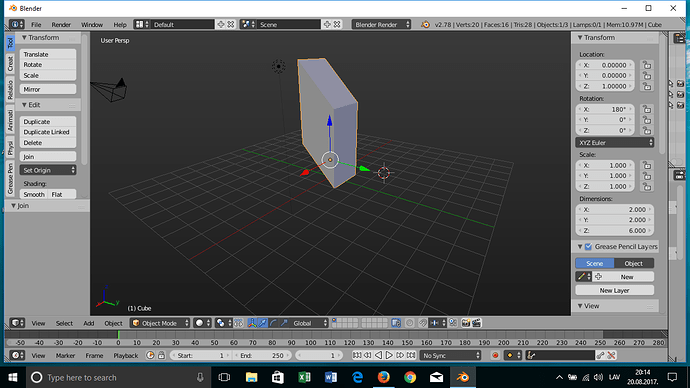Open the Render menu

tap(61, 25)
